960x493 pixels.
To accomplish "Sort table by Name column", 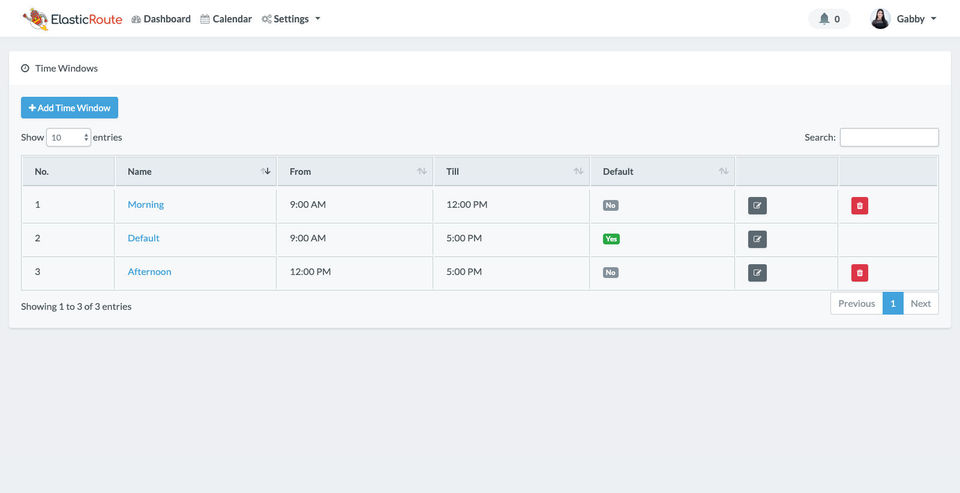I will coord(265,171).
